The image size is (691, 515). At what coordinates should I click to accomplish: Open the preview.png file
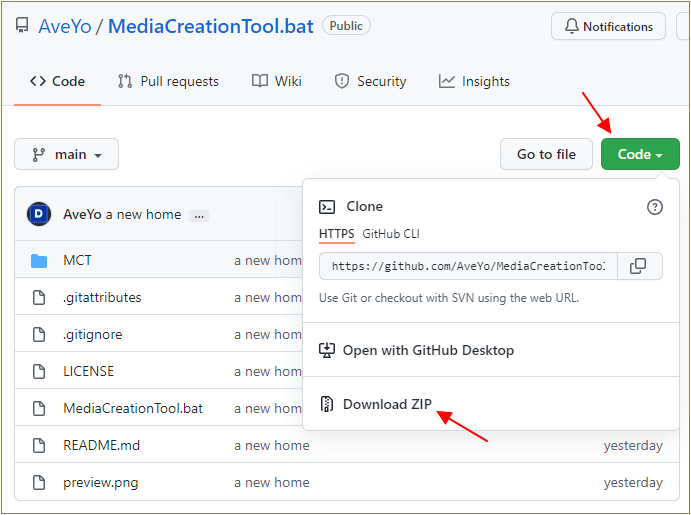[x=100, y=483]
